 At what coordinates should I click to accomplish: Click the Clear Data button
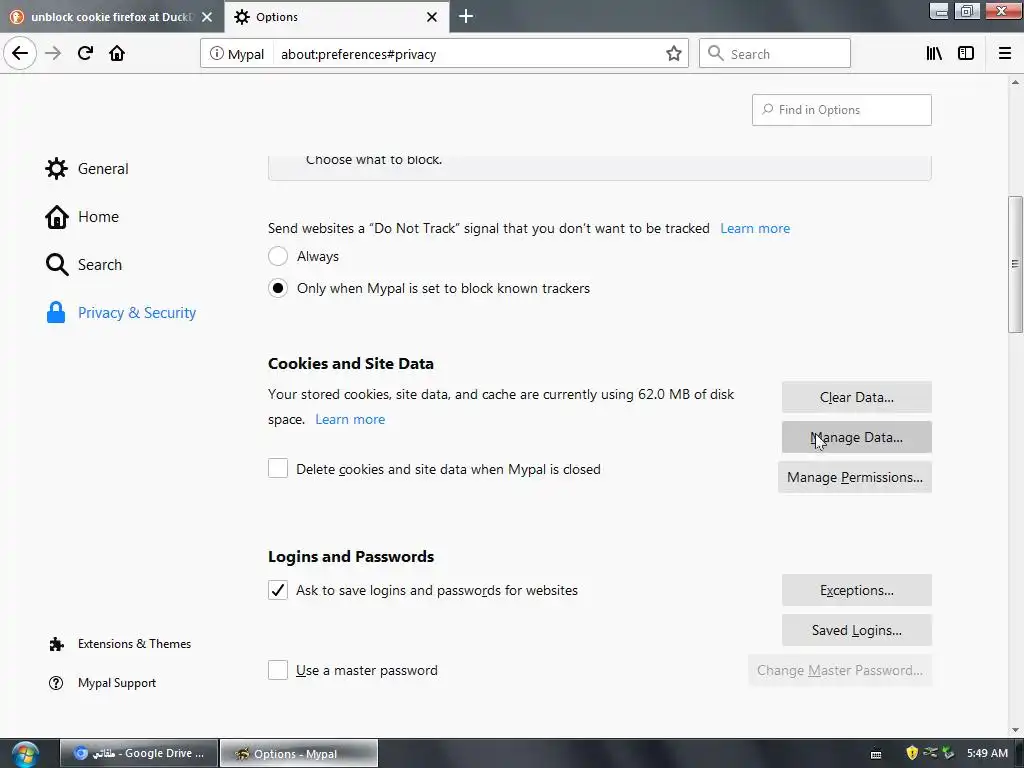(x=856, y=397)
